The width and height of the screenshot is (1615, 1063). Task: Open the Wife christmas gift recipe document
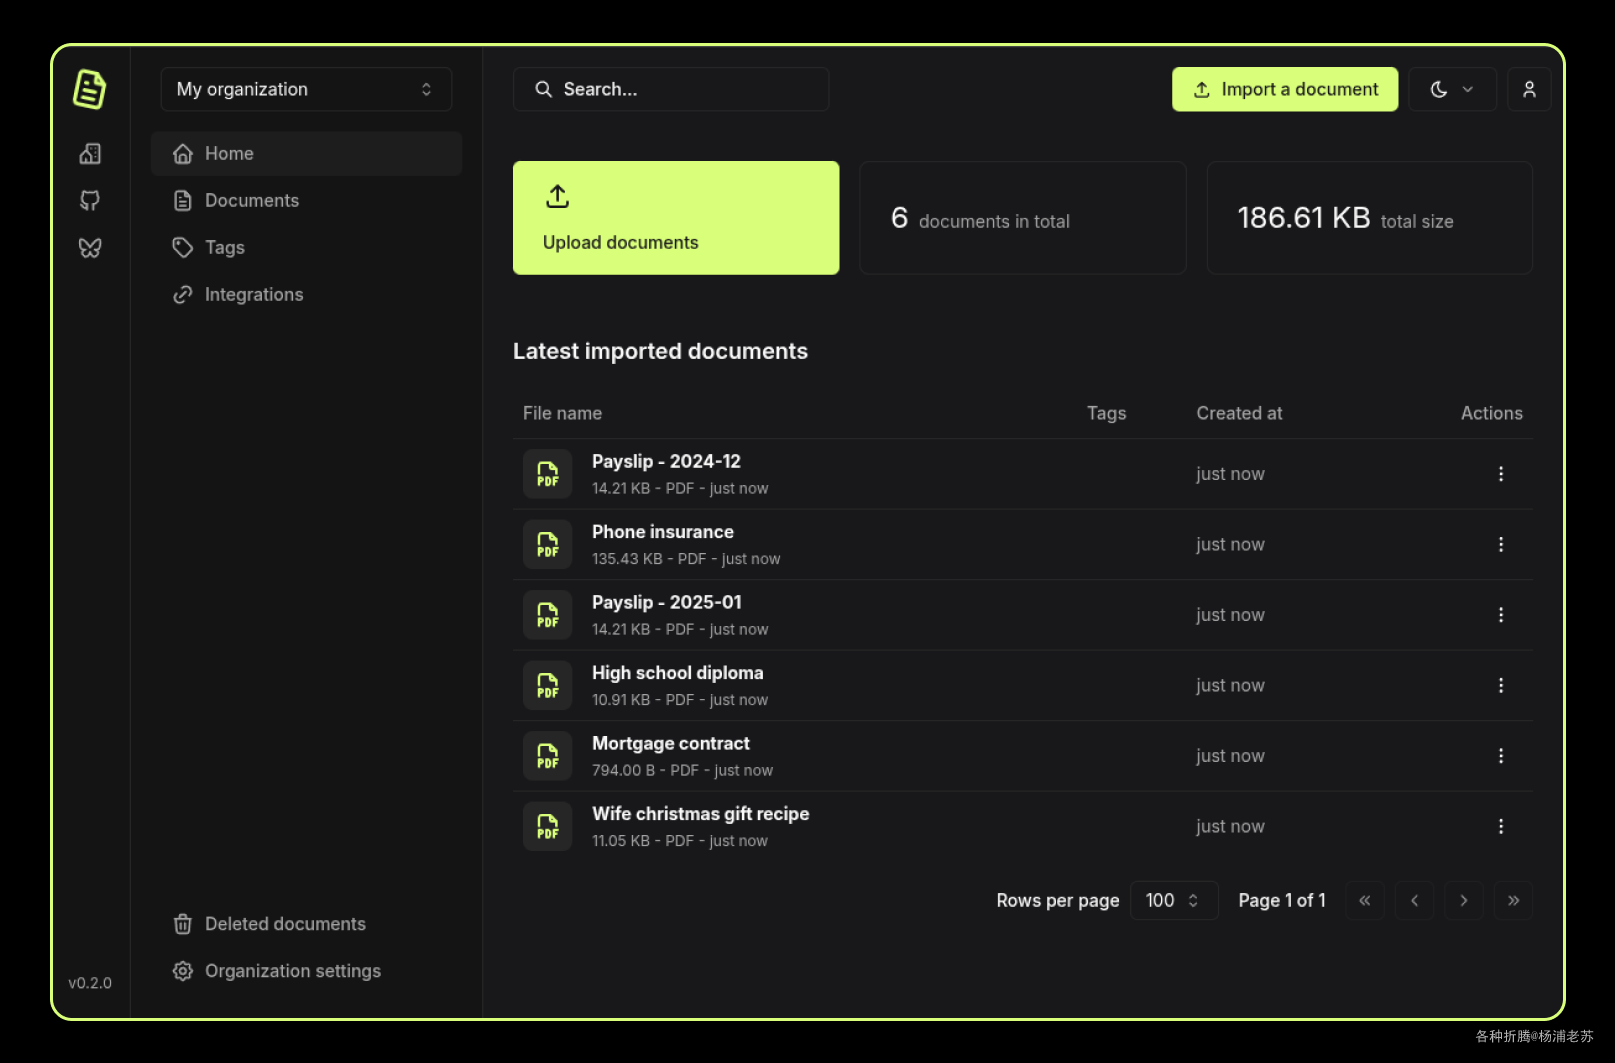coord(700,814)
